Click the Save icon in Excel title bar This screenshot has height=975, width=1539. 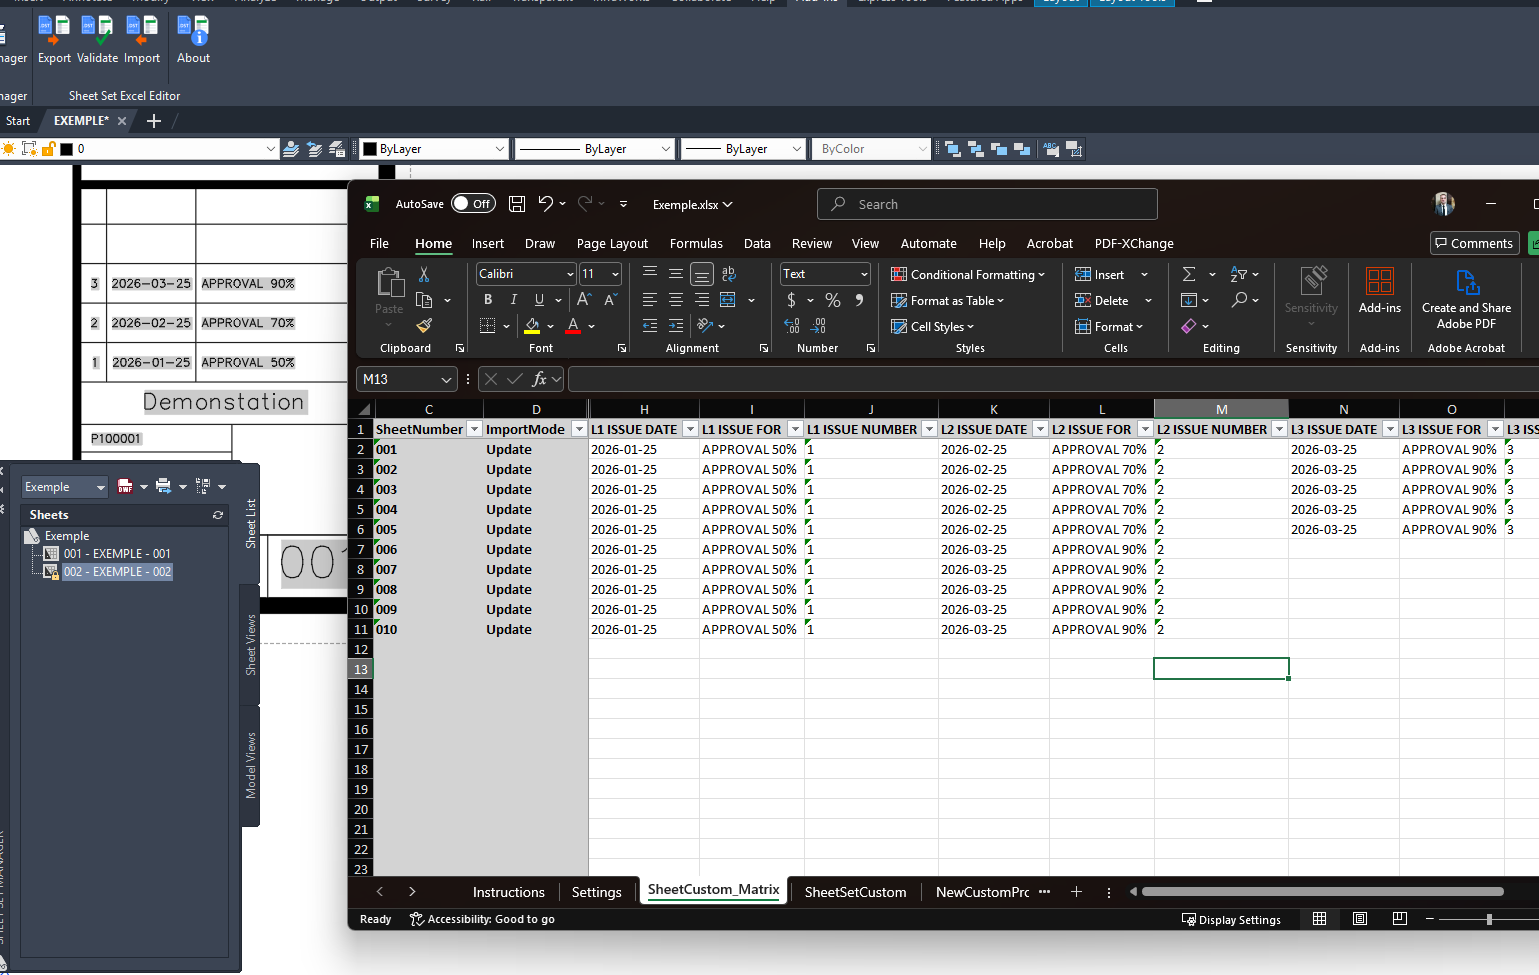[517, 204]
